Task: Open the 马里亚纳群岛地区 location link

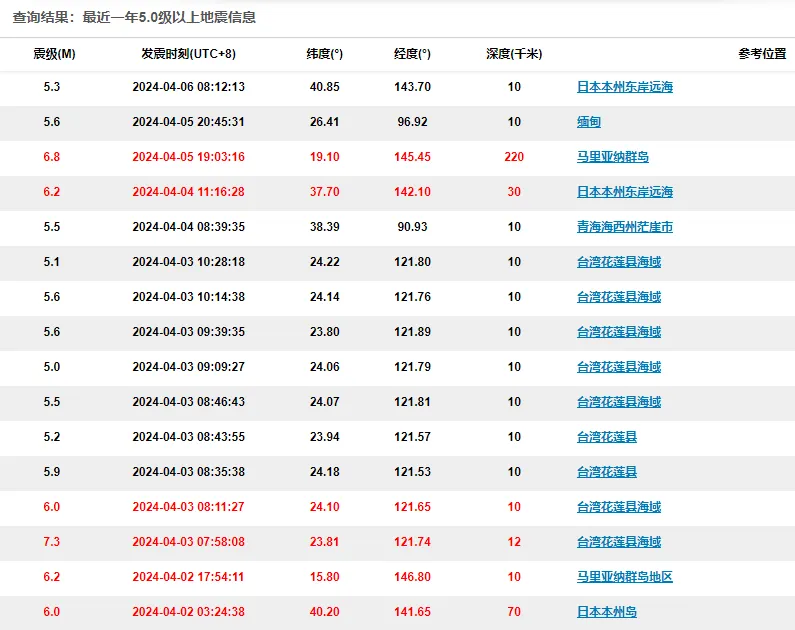Action: pos(625,576)
